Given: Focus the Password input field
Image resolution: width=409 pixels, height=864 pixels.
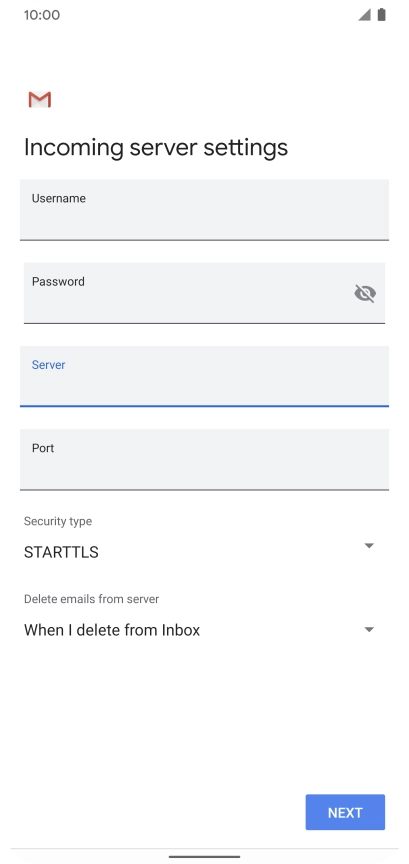Looking at the screenshot, I should 204,293.
